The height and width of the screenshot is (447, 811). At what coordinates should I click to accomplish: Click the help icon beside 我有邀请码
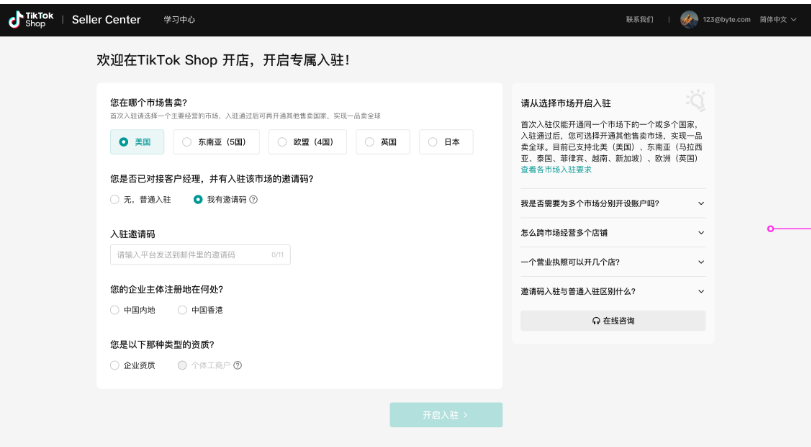point(253,200)
